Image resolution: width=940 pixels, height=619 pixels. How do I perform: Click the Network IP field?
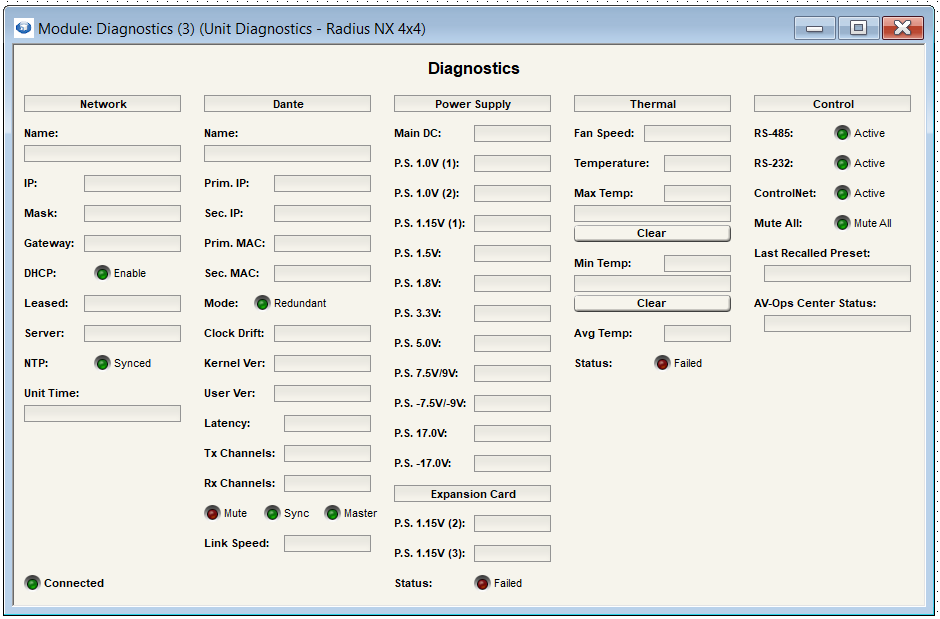[132, 183]
